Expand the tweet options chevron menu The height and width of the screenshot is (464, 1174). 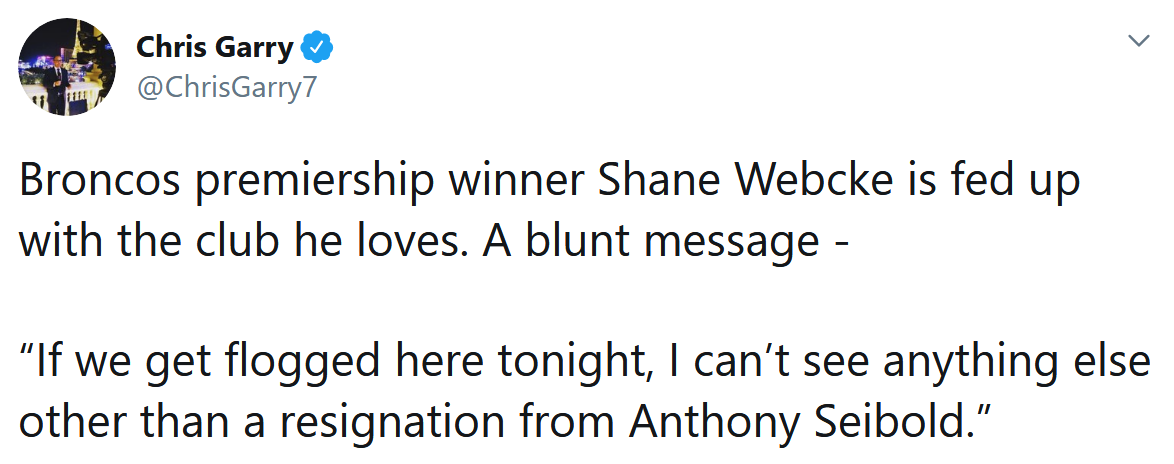(x=1139, y=41)
